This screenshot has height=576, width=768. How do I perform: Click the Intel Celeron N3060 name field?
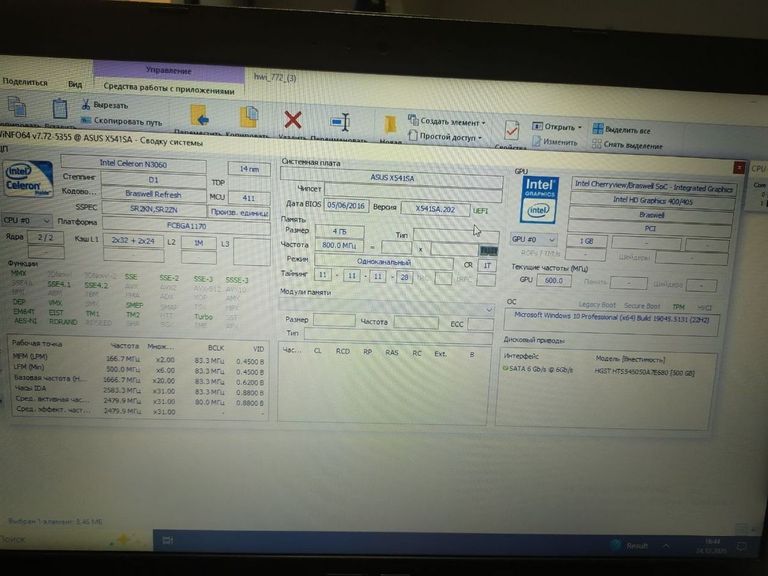[x=133, y=164]
